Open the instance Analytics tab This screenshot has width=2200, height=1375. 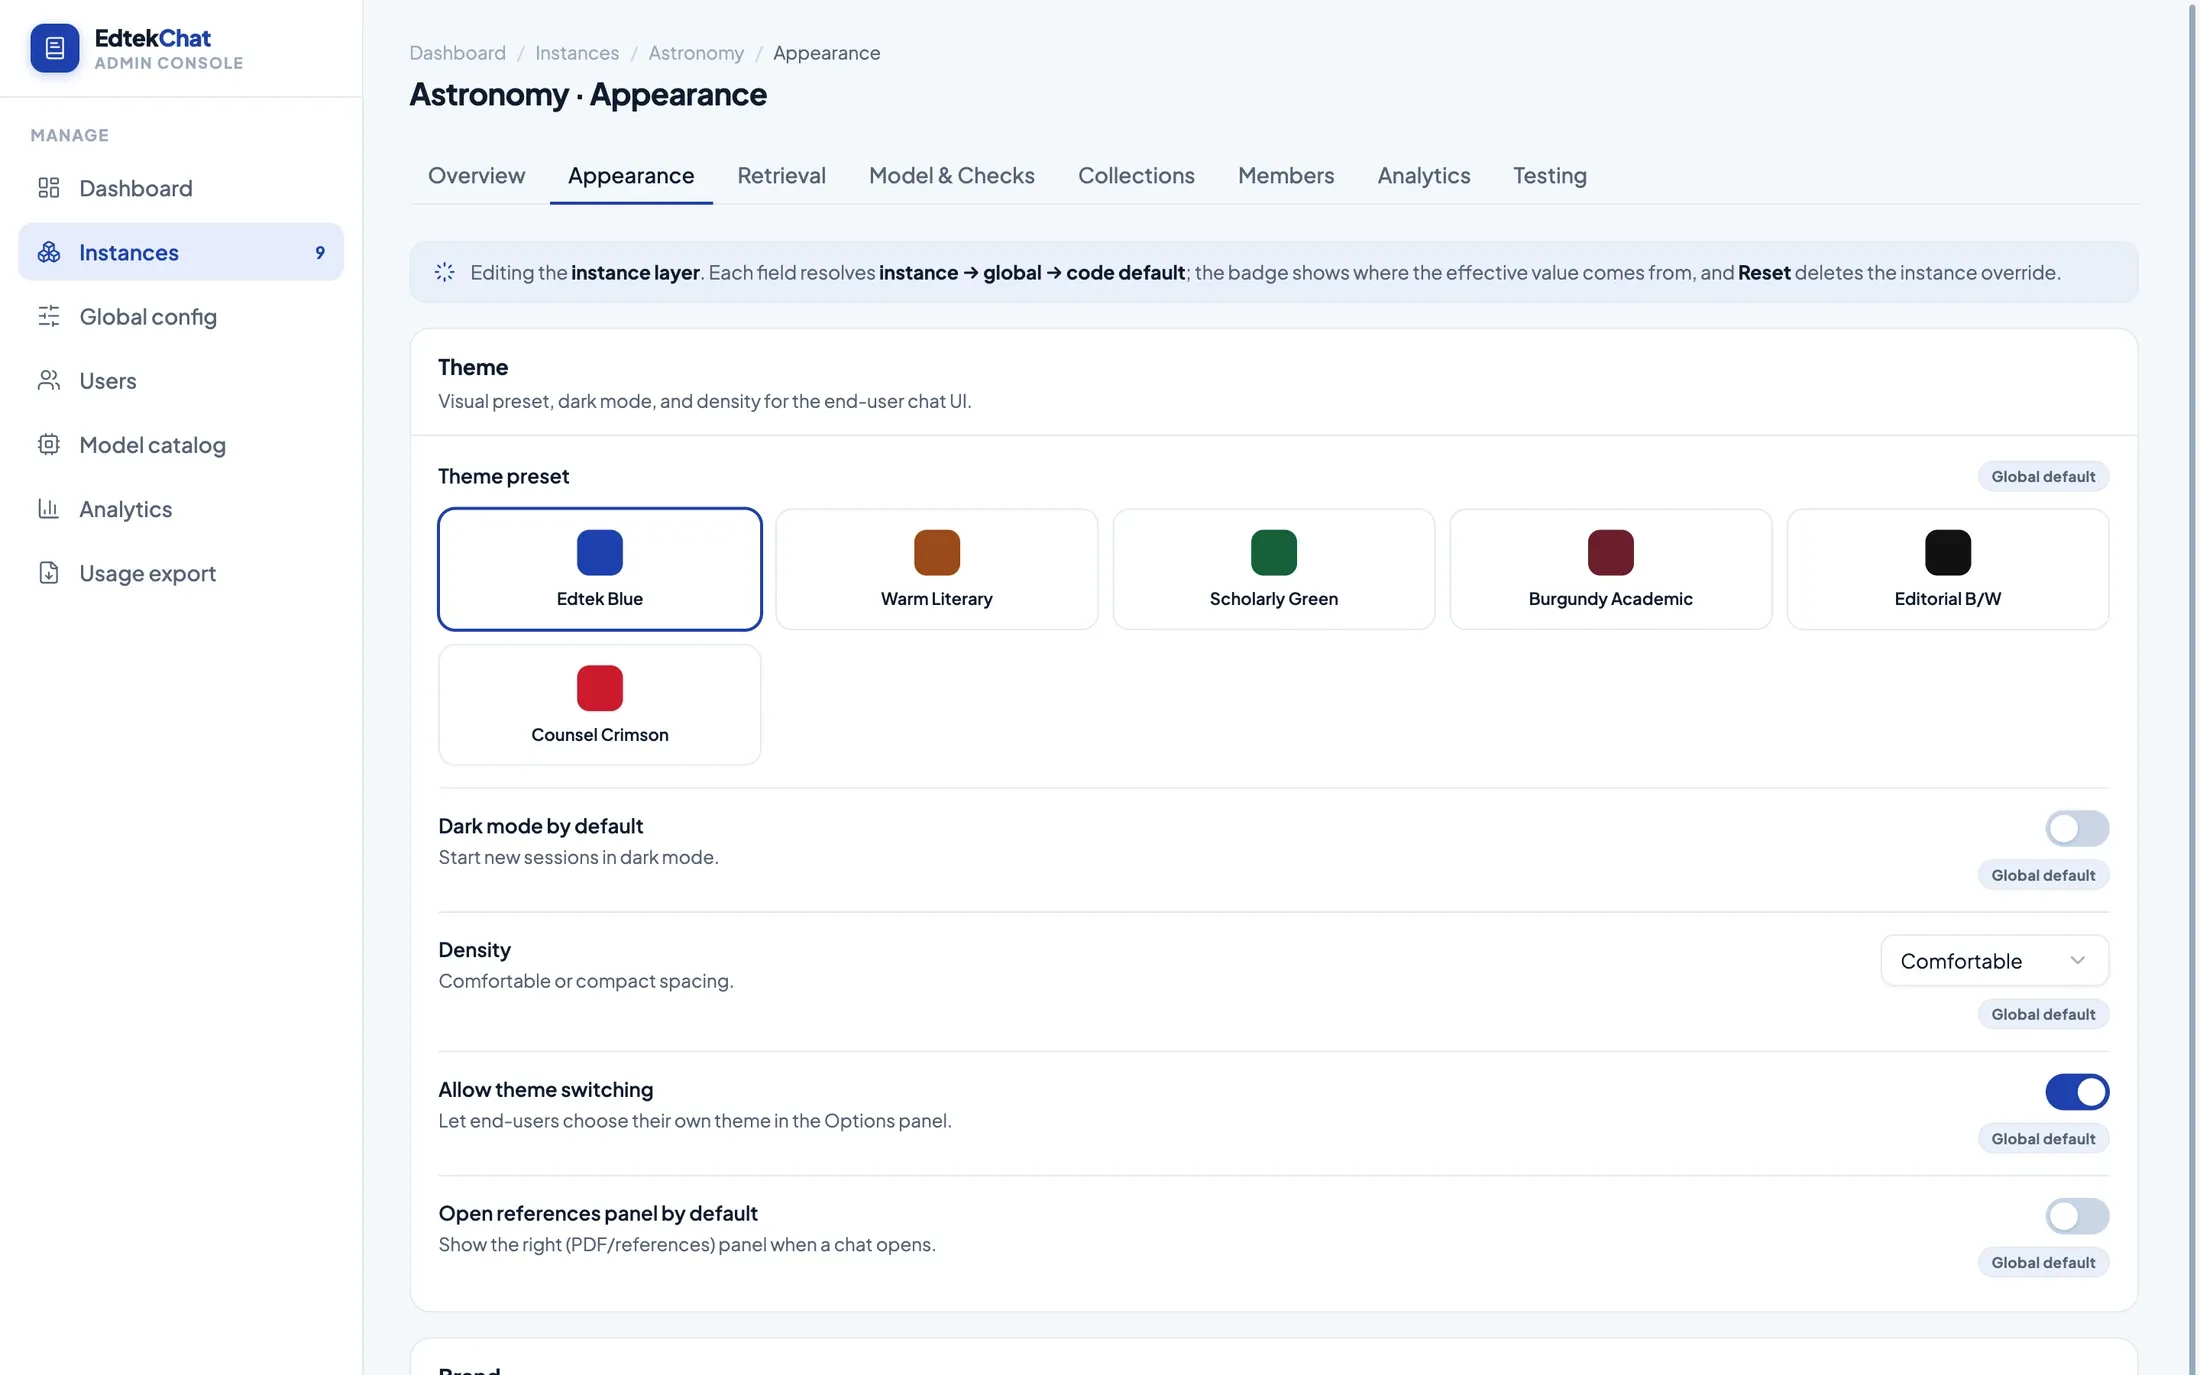pyautogui.click(x=1423, y=175)
